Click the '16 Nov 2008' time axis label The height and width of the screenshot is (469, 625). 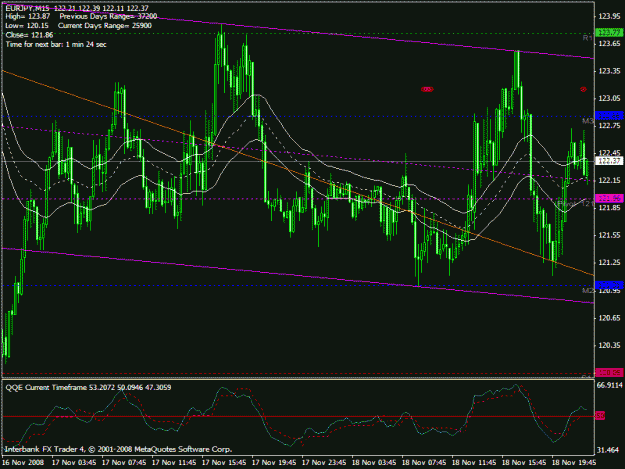pos(23,463)
